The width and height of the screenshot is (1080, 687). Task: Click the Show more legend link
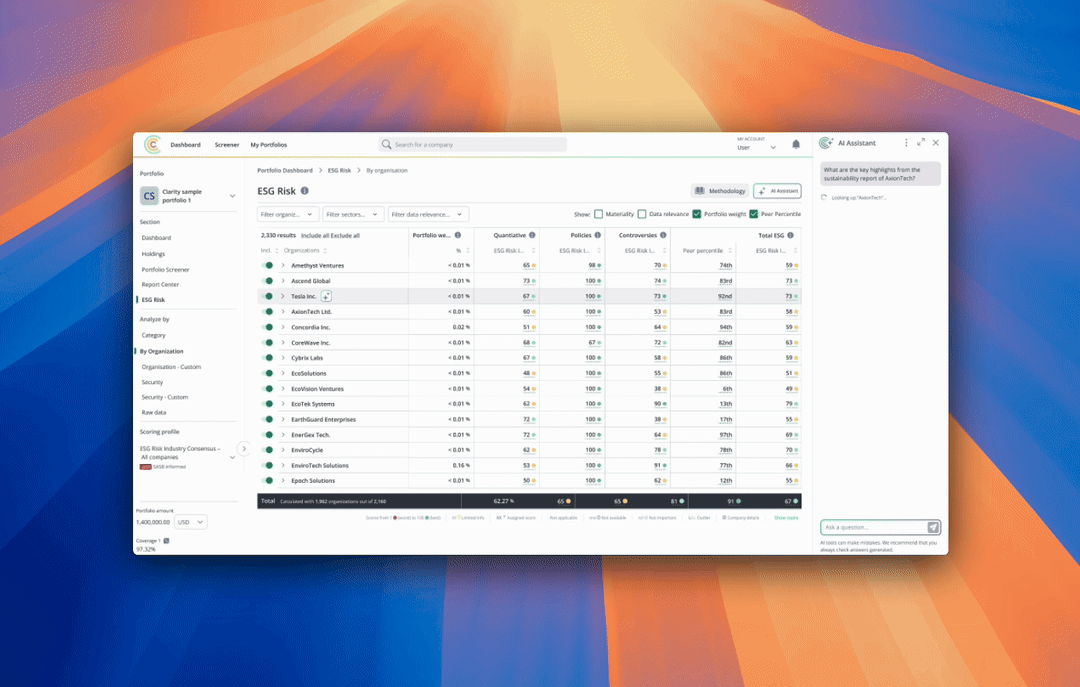(786, 518)
